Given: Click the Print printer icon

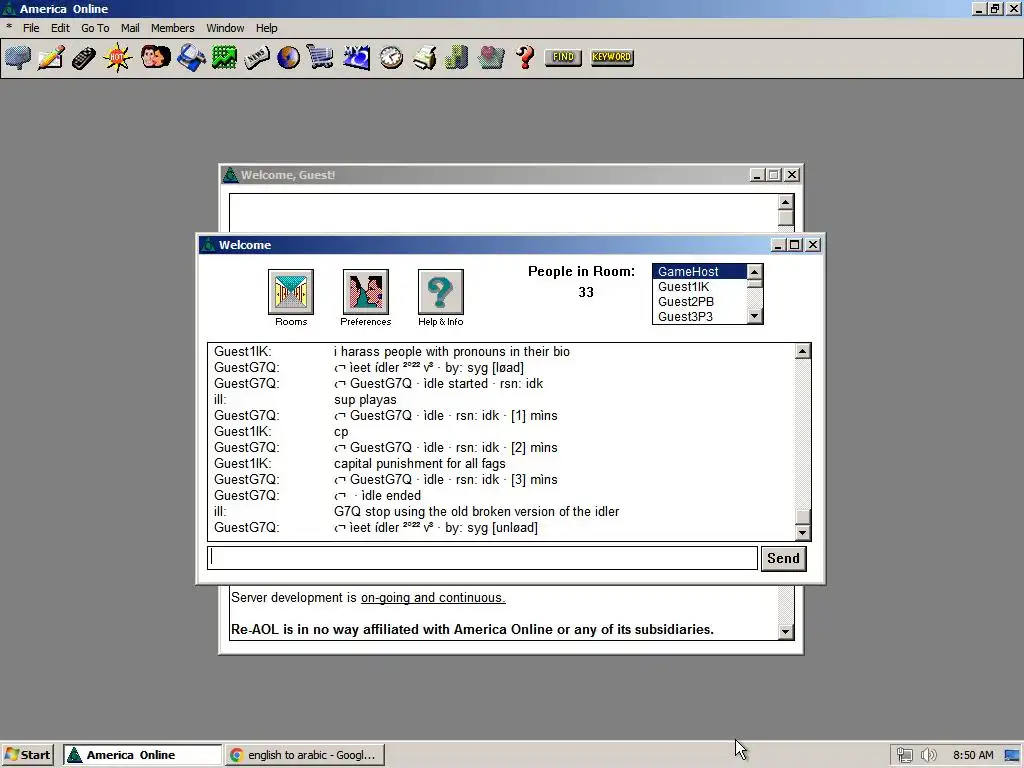Looking at the screenshot, I should (424, 57).
